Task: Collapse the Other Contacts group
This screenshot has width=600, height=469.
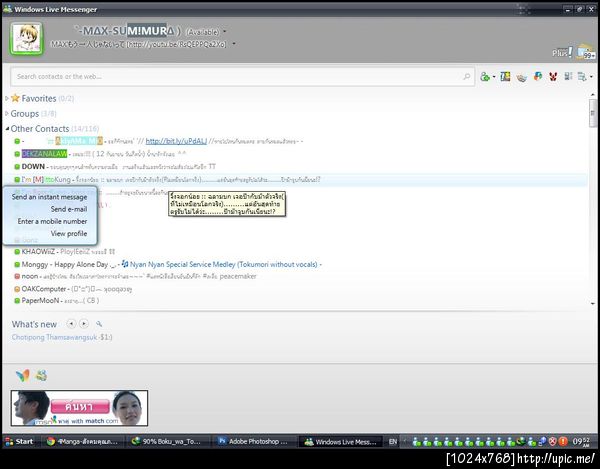Action: (7, 129)
